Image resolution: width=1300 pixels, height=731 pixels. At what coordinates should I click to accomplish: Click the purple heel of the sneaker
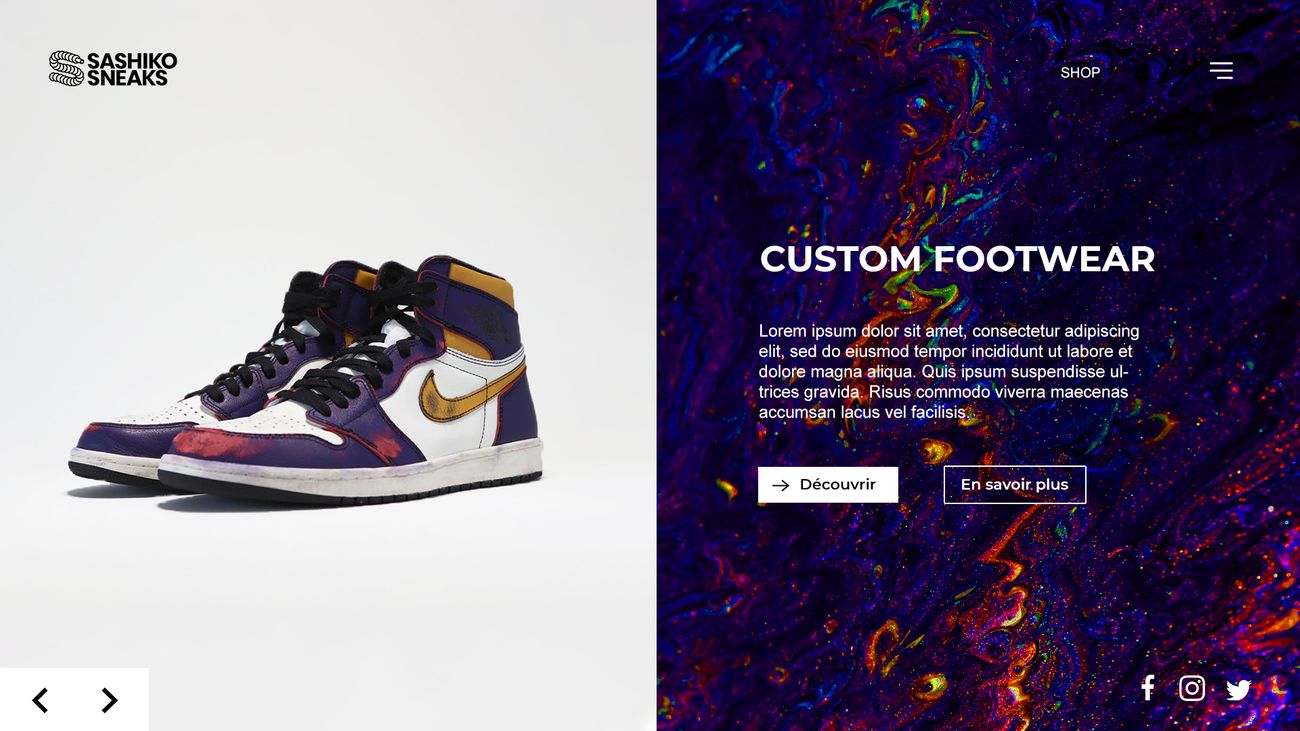[x=514, y=405]
